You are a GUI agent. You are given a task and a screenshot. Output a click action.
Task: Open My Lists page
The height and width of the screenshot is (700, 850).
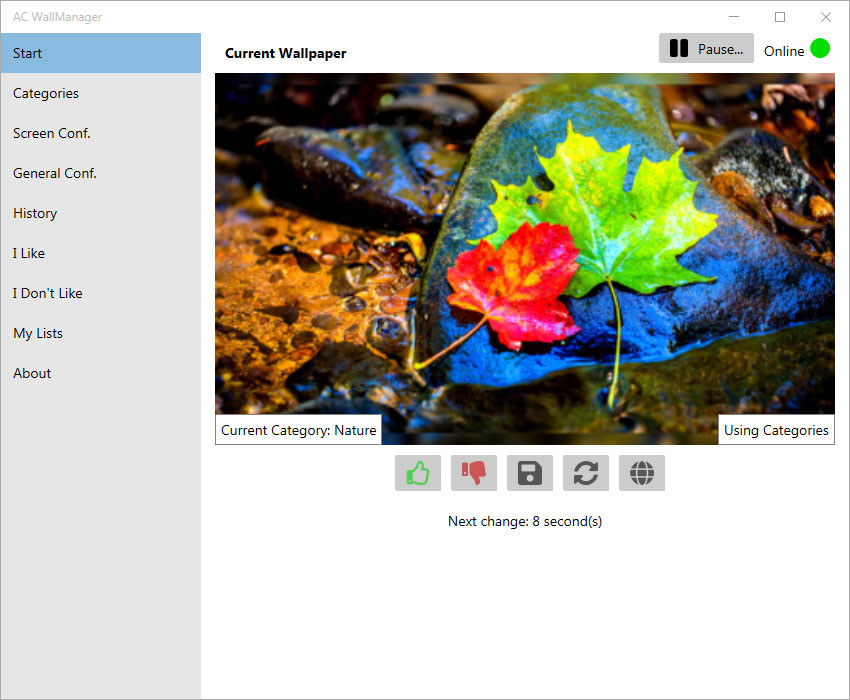tap(100, 333)
